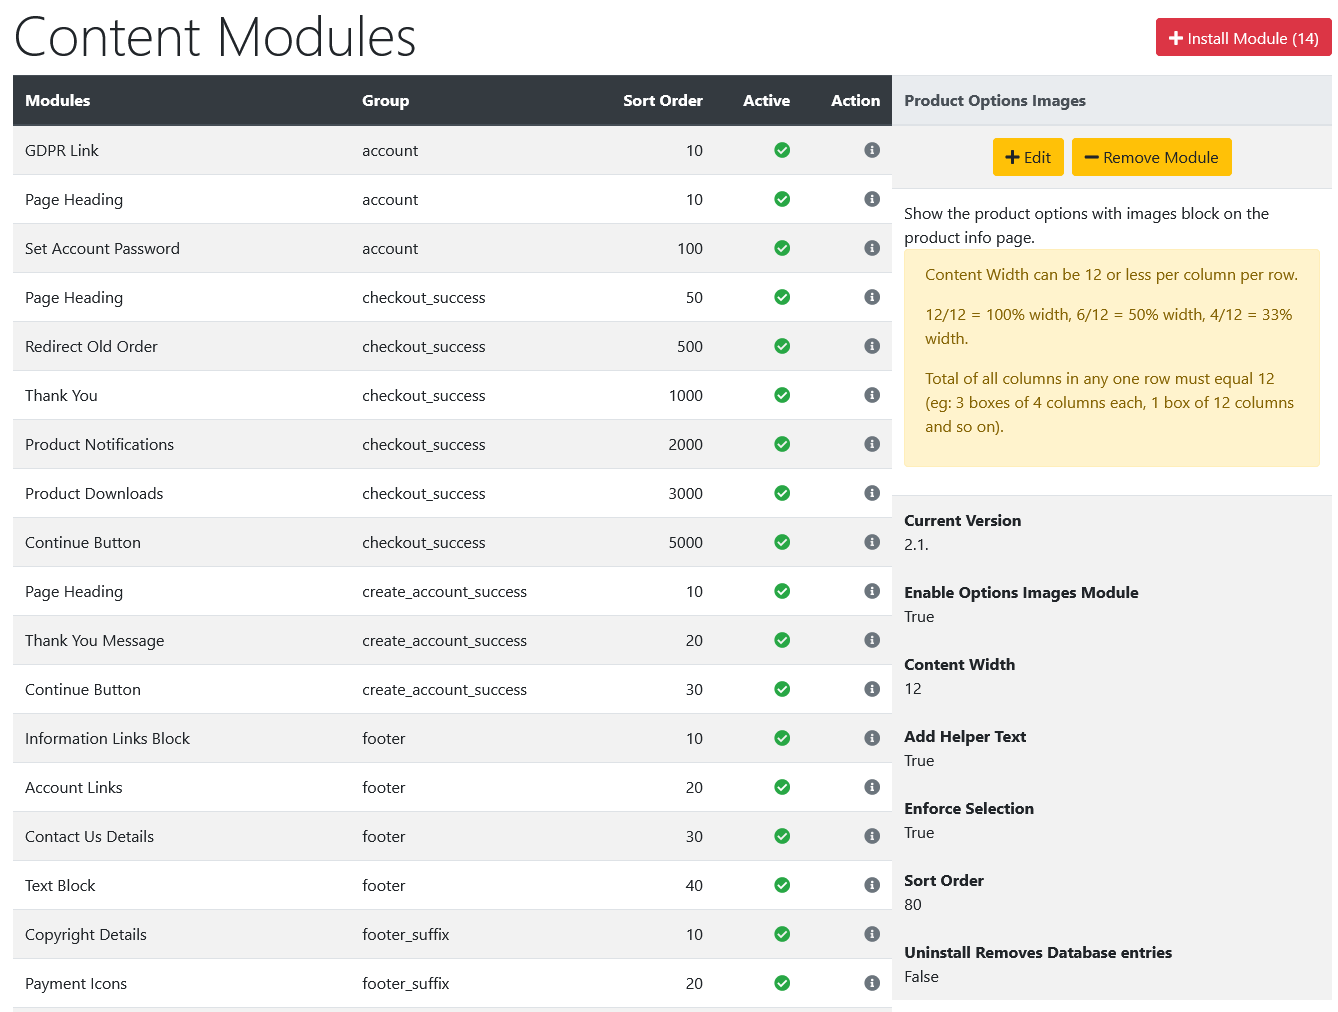Click the Modules column header
The width and height of the screenshot is (1338, 1012).
(57, 100)
